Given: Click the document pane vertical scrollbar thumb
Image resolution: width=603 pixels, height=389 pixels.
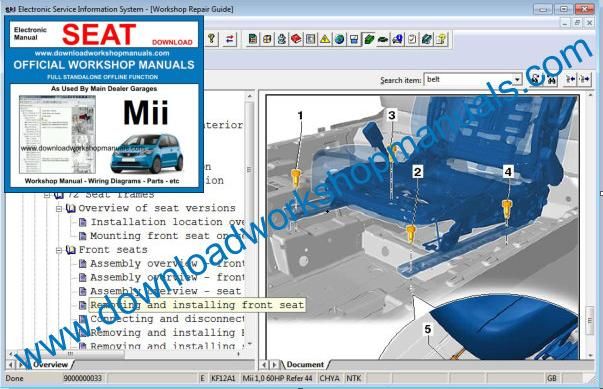Looking at the screenshot, I should [x=590, y=320].
